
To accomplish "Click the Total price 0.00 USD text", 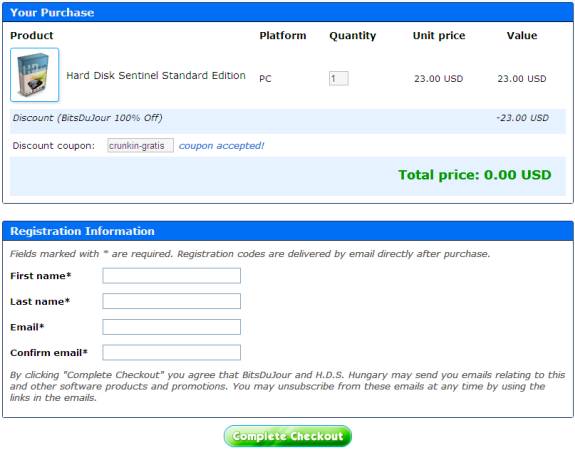I will [x=475, y=174].
